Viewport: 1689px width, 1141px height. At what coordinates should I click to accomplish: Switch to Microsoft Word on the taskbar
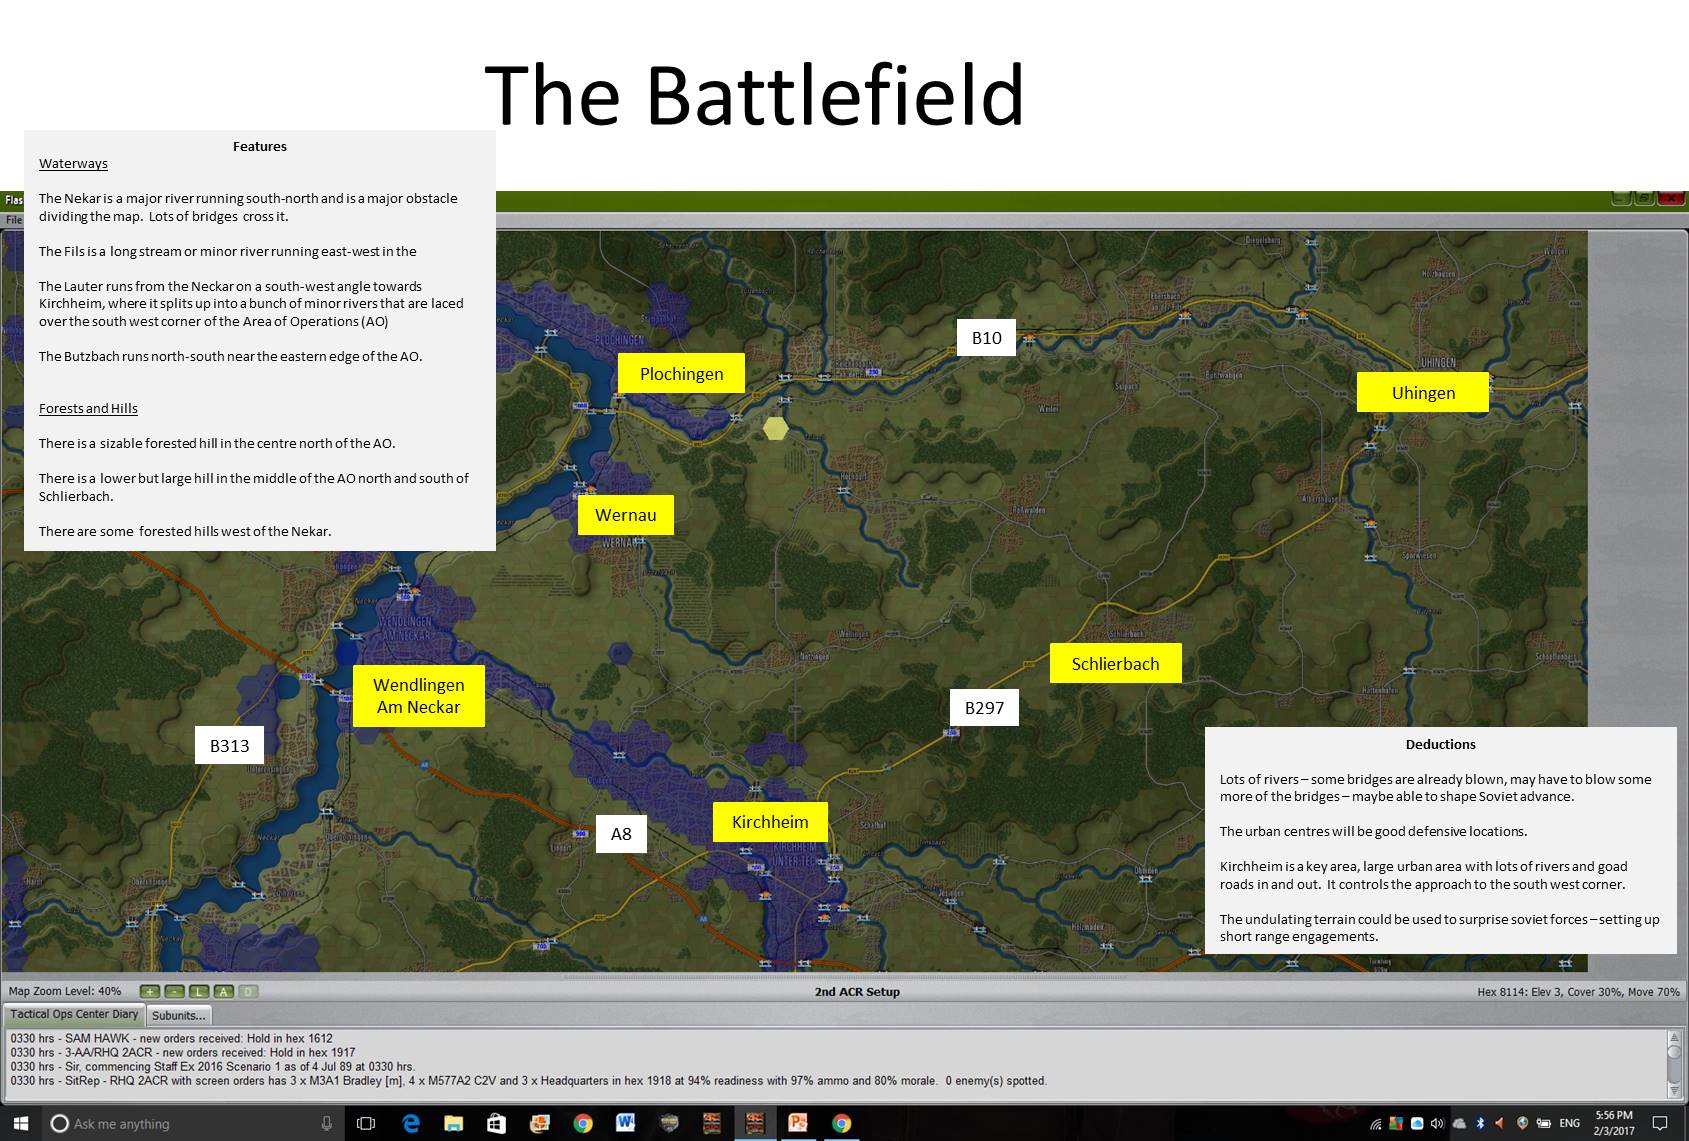(625, 1123)
